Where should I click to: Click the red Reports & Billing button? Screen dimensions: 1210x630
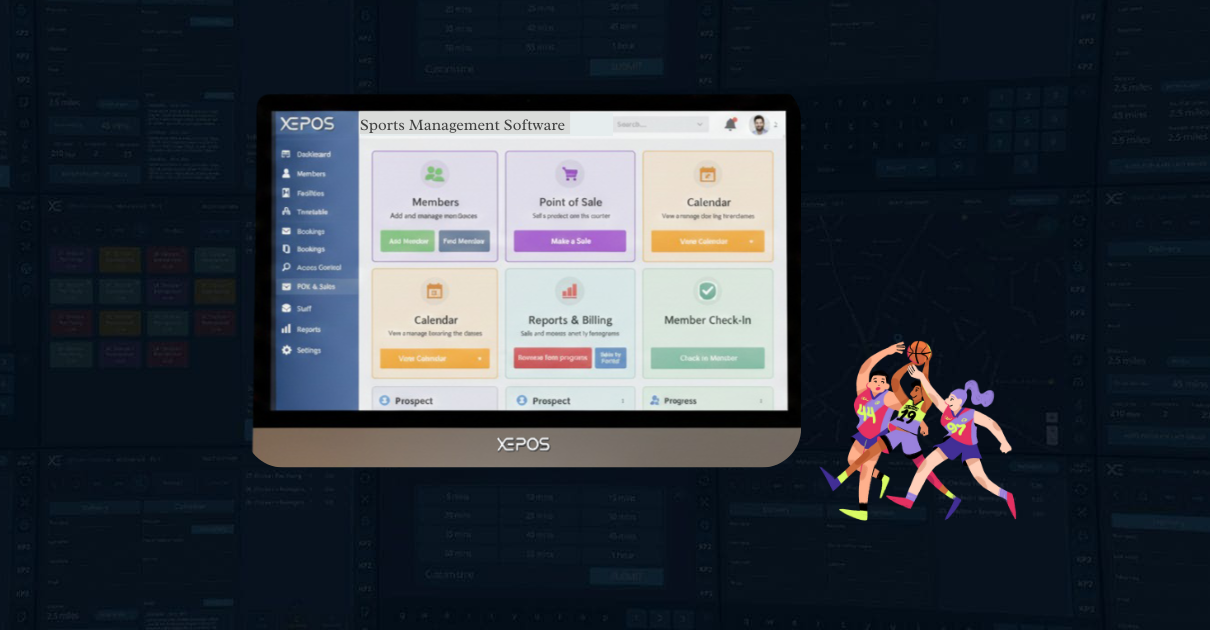tap(552, 358)
